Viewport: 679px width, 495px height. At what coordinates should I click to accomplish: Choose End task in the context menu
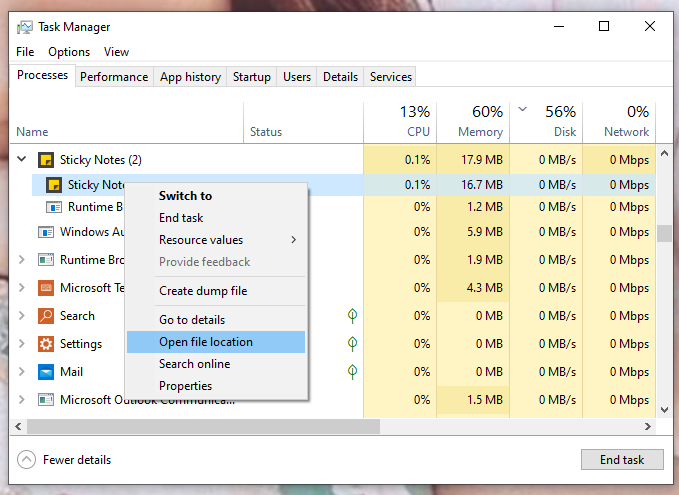pos(216,218)
